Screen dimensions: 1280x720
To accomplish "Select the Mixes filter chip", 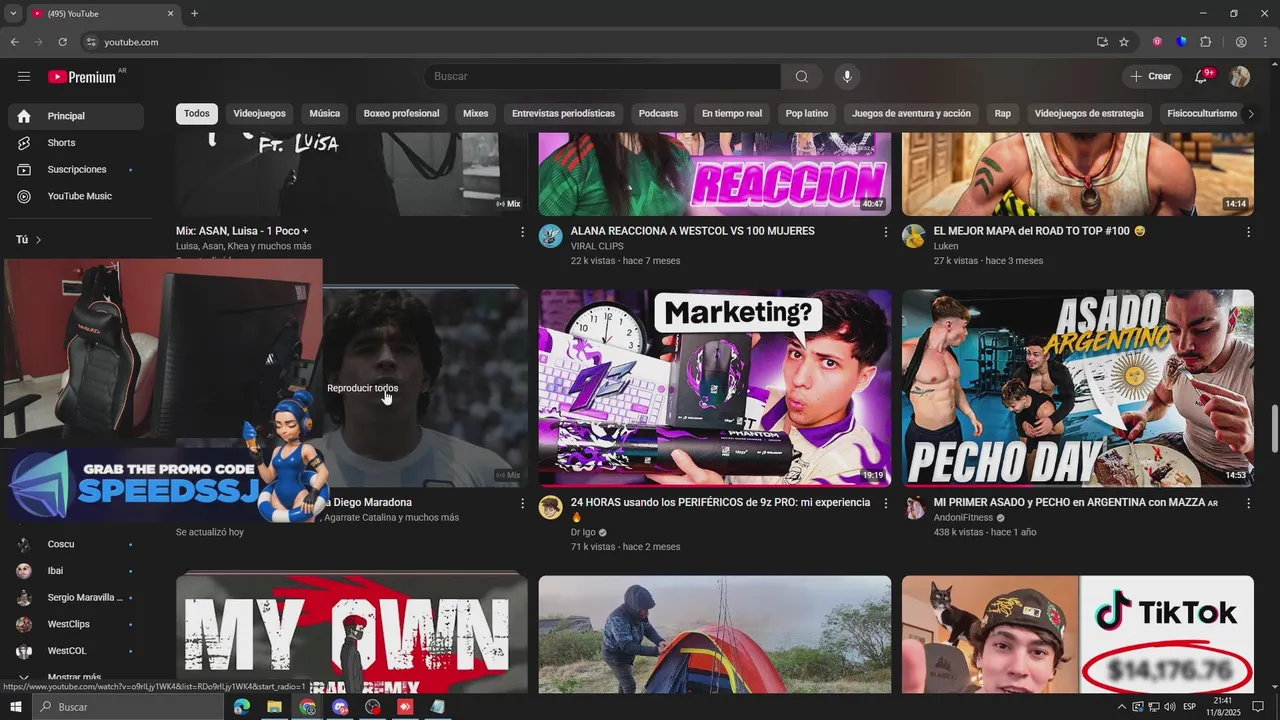I will tap(476, 114).
